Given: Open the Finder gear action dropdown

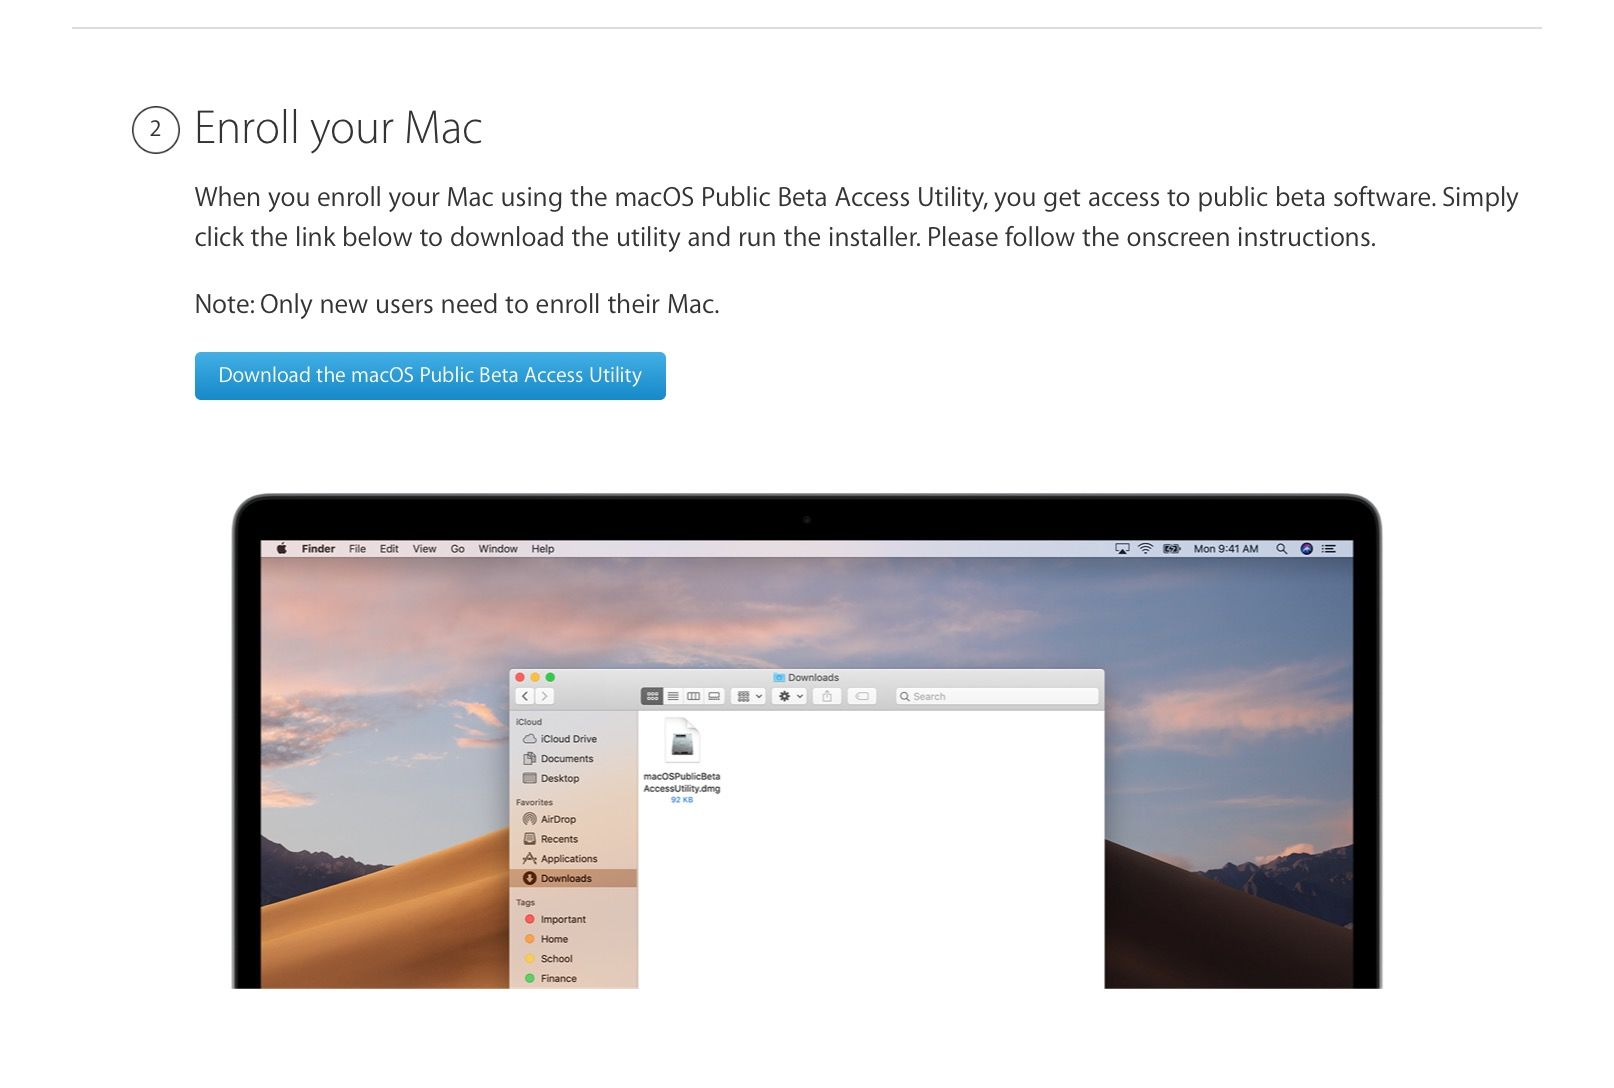Looking at the screenshot, I should tap(790, 696).
